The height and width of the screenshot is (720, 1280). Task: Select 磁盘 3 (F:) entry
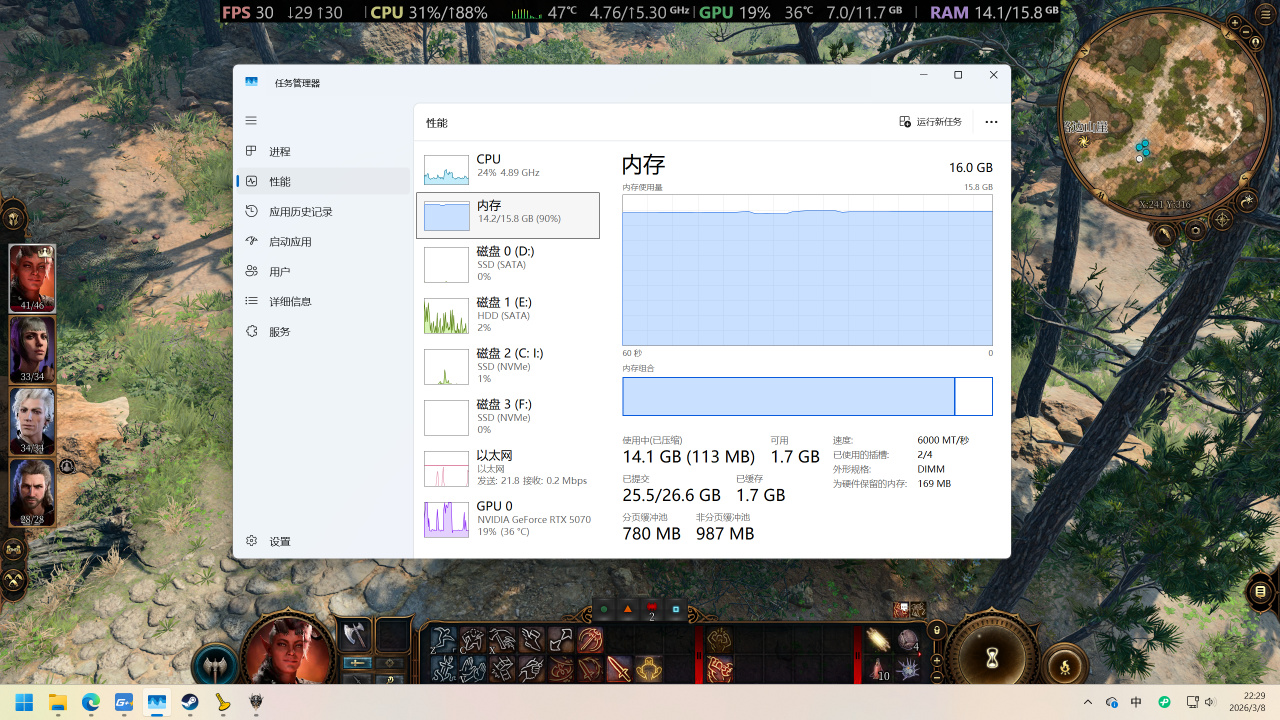pyautogui.click(x=508, y=417)
